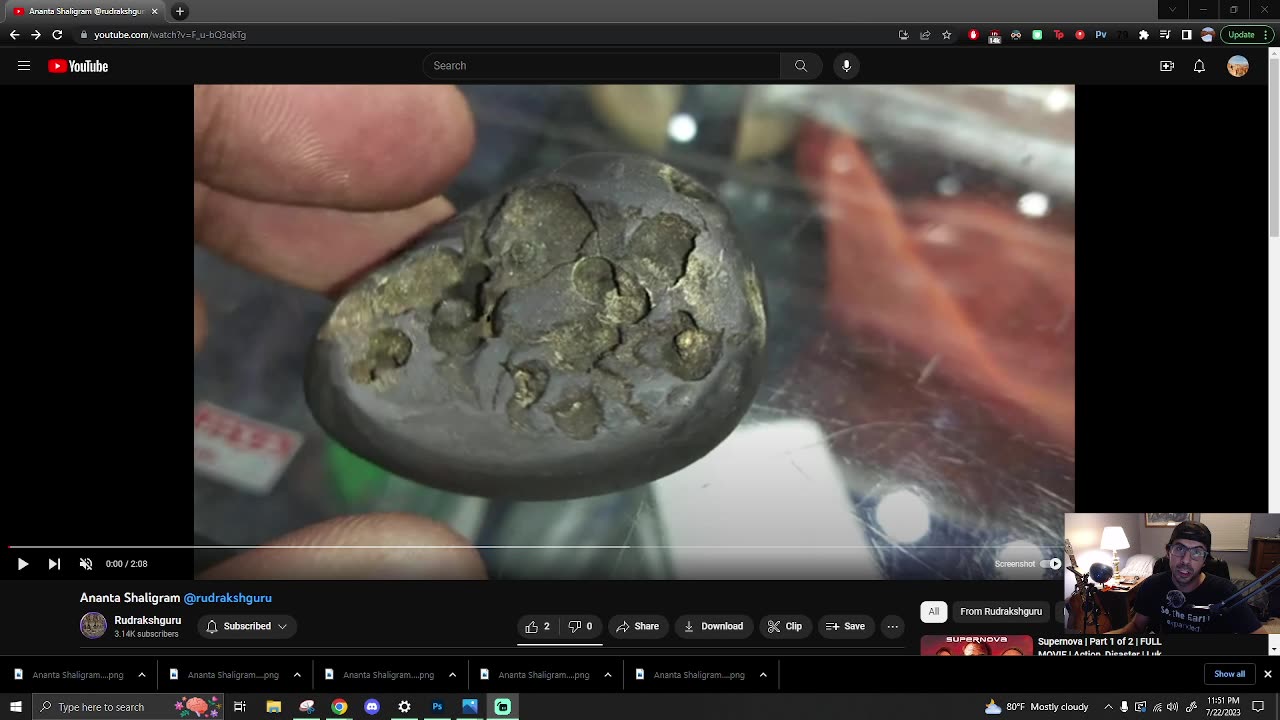This screenshot has height=720, width=1280.
Task: Start voice search with the microphone icon
Action: (x=846, y=66)
